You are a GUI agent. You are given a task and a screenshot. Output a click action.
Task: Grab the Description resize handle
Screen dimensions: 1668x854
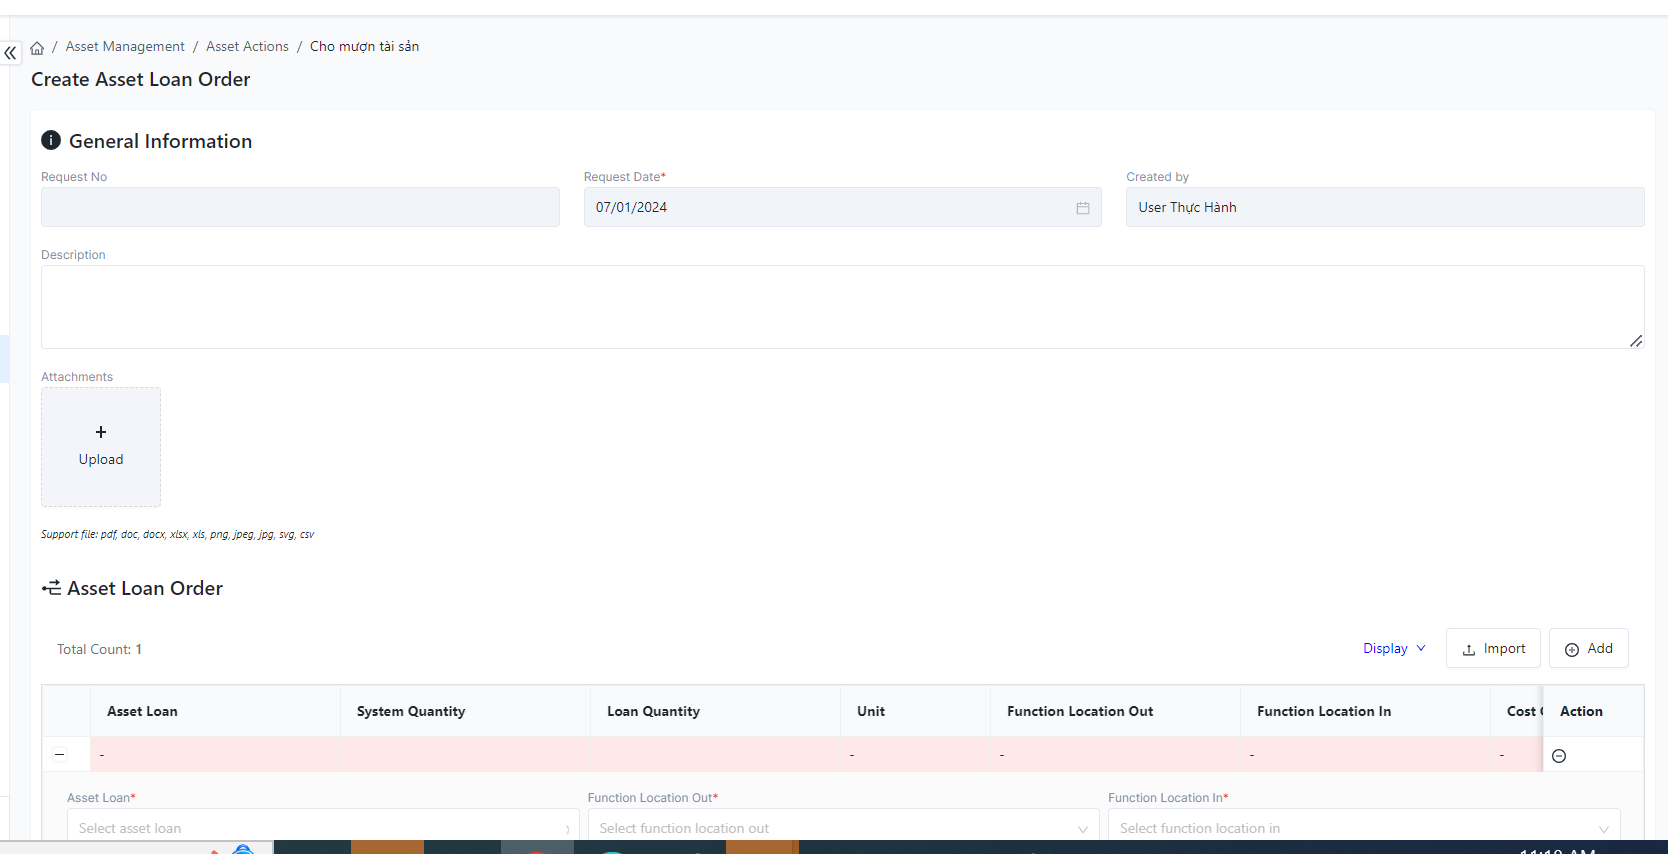(x=1636, y=341)
